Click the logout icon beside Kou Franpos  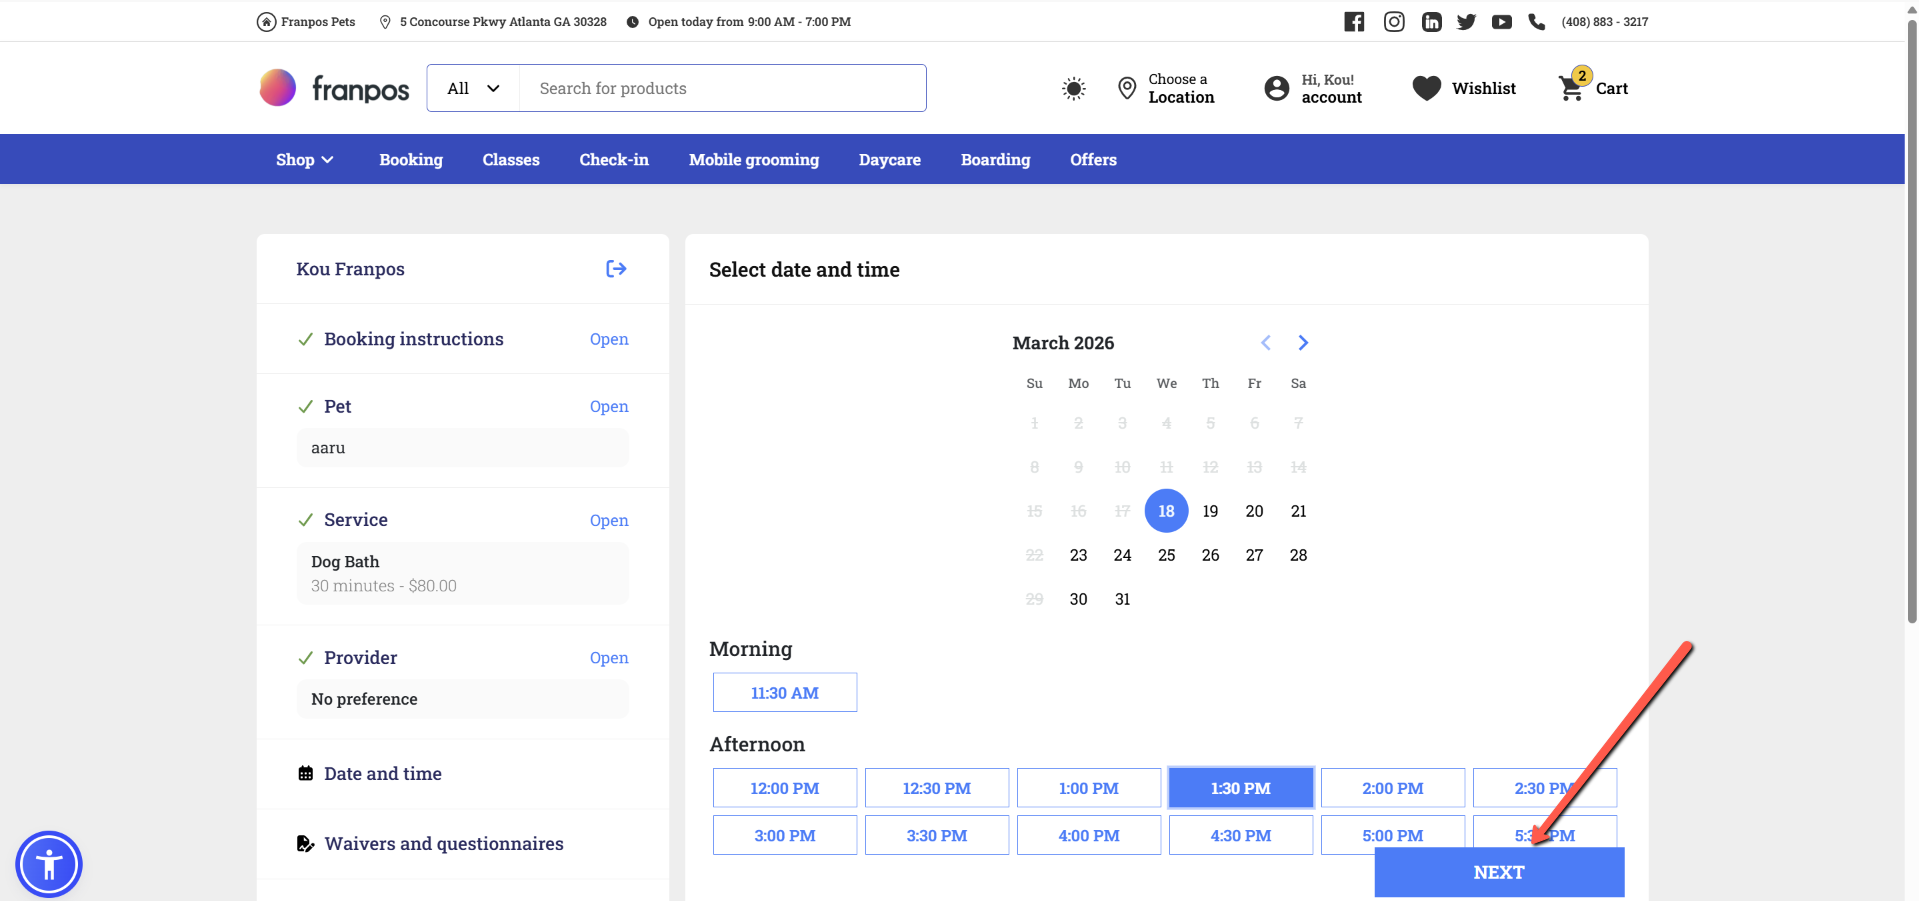616,269
